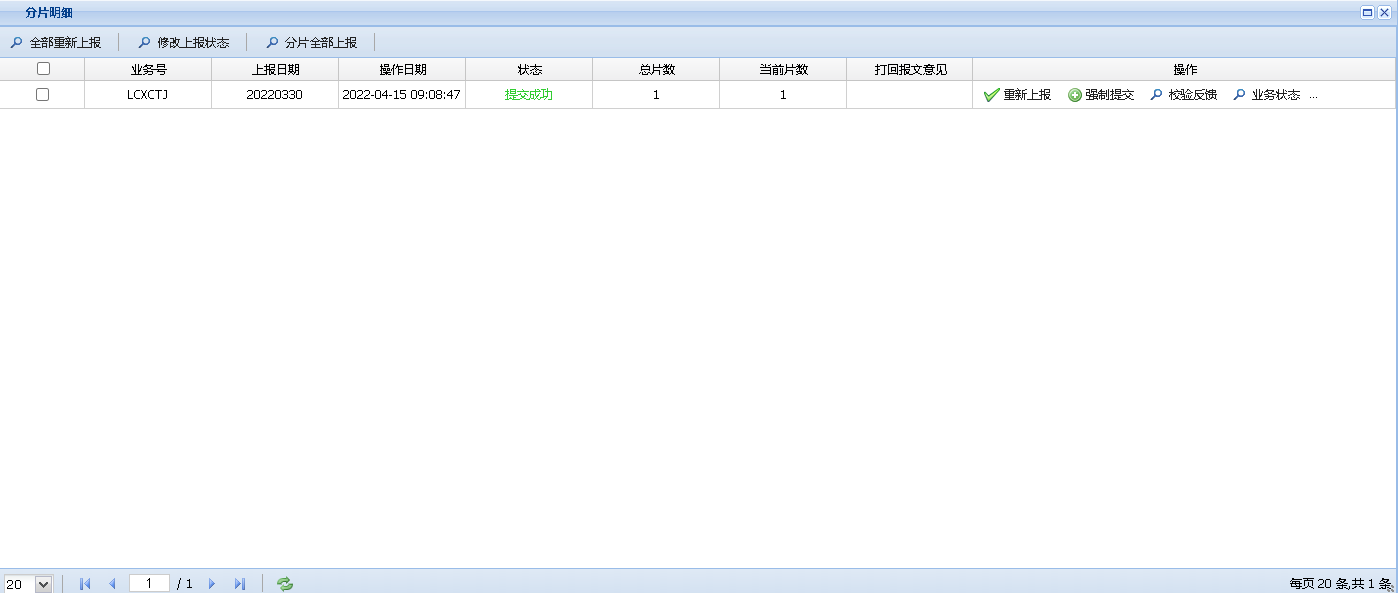This screenshot has height=593, width=1398.
Task: Click 全部重新上报 in the toolbar
Action: [x=56, y=43]
